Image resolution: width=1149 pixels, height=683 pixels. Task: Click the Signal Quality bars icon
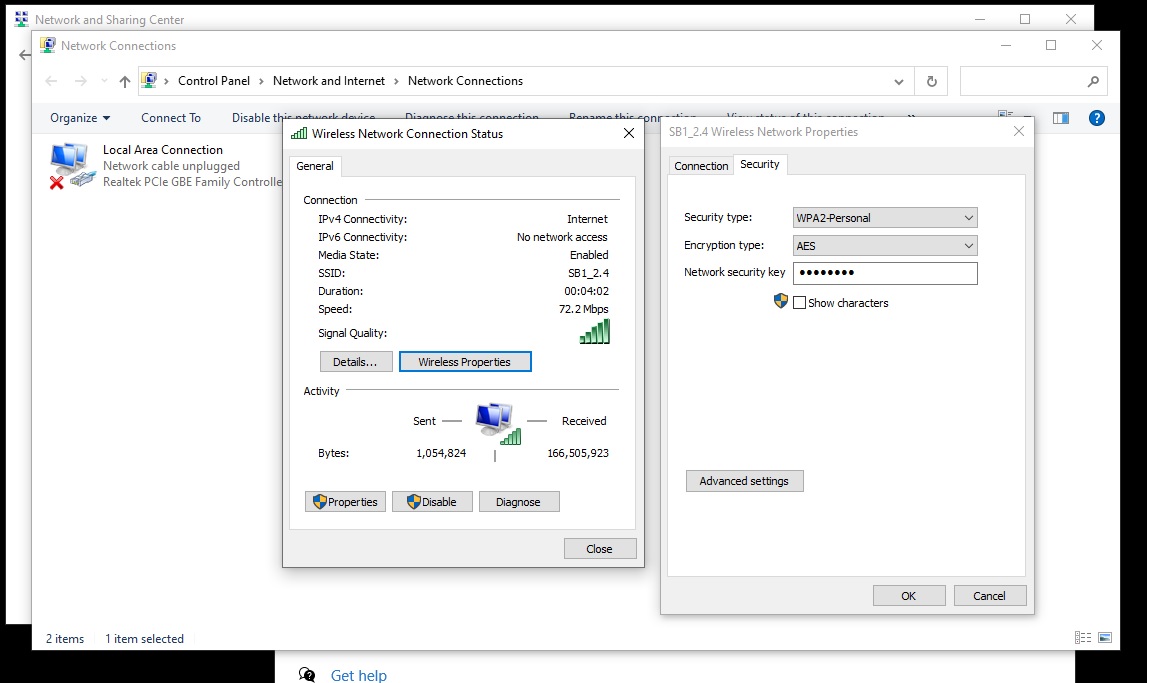pos(594,332)
